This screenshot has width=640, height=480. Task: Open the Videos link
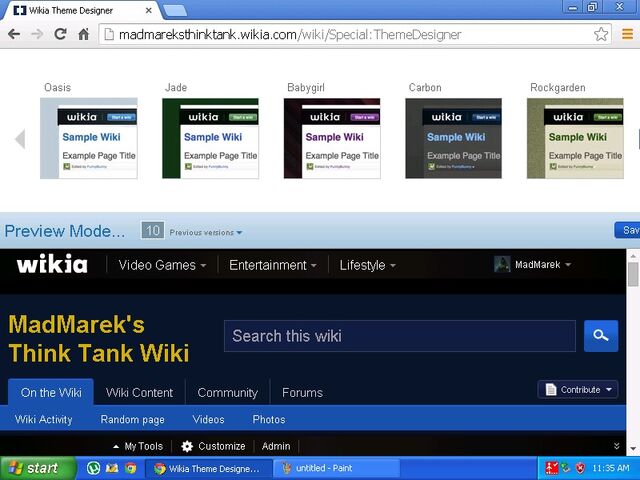(208, 419)
